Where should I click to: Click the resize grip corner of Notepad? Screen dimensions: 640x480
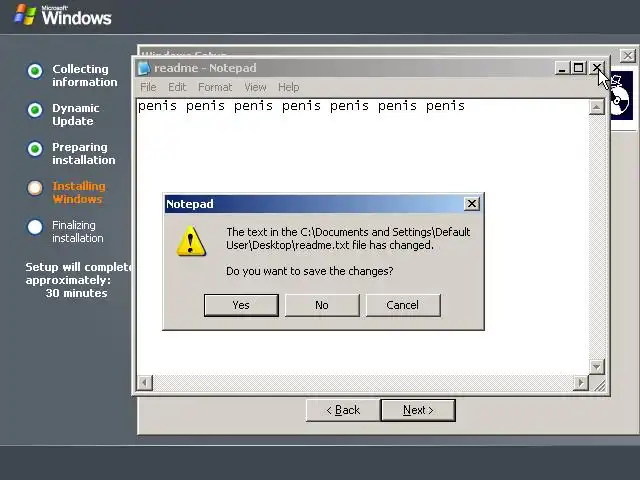click(599, 384)
